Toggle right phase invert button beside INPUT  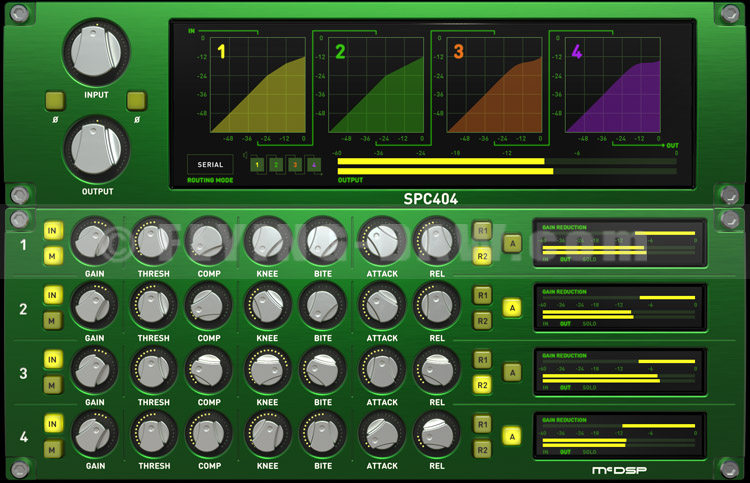136,100
